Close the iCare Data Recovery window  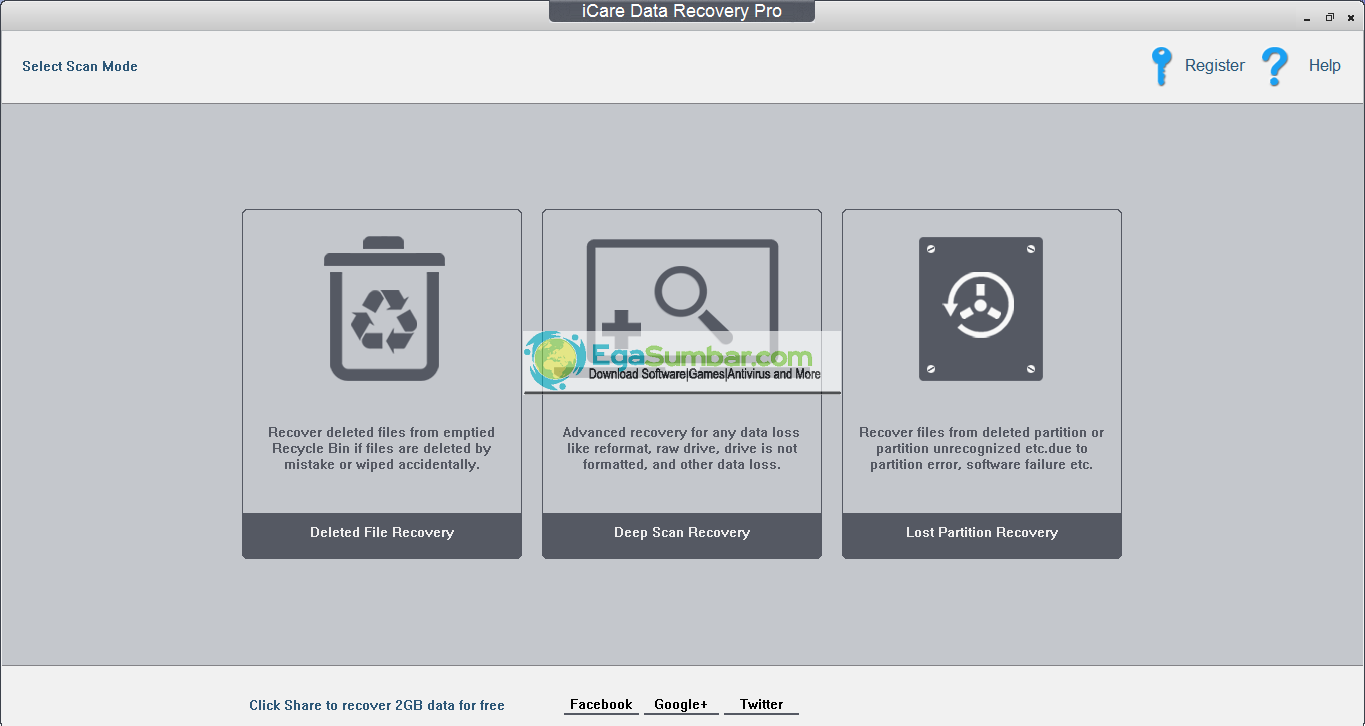[x=1351, y=17]
